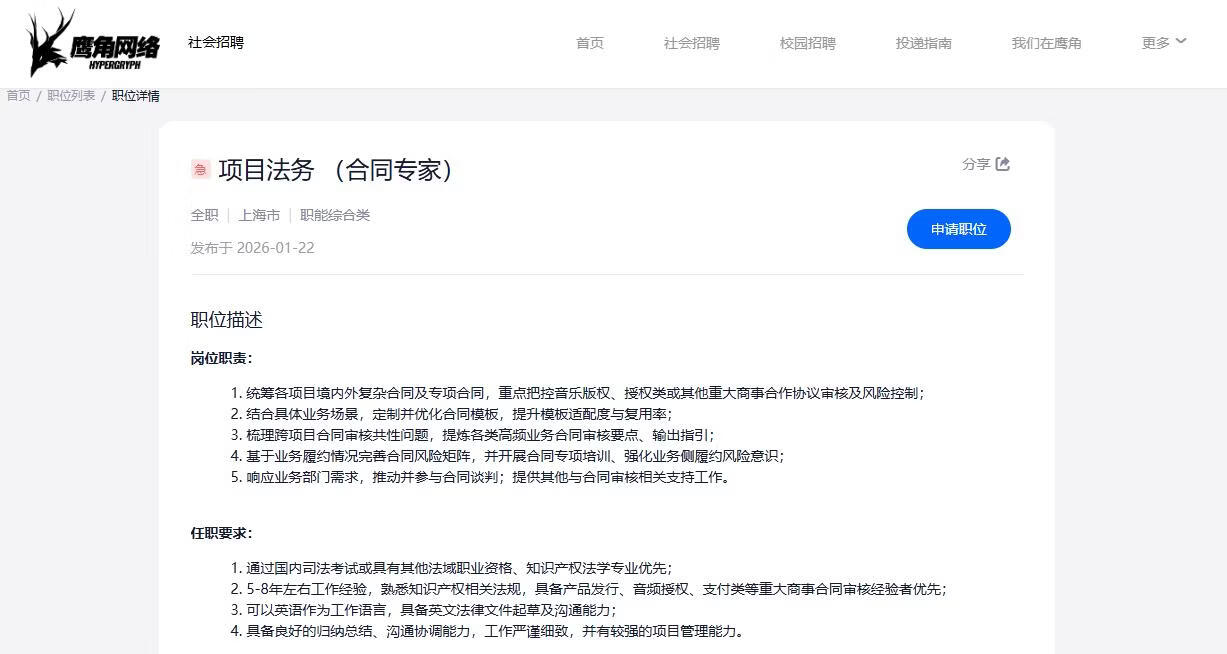This screenshot has width=1227, height=654.
Task: Select 我们在鹰角 in the navigation
Action: tap(1046, 43)
